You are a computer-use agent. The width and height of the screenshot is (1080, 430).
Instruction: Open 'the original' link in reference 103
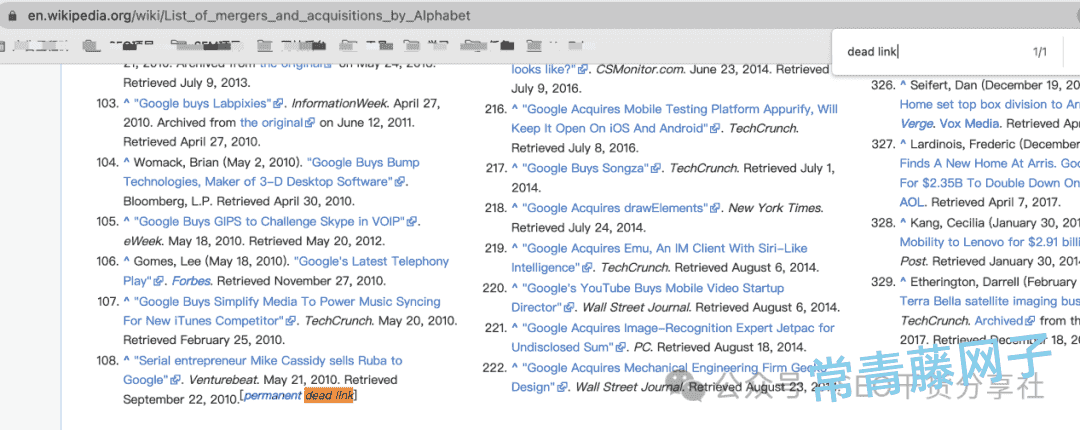[x=271, y=123]
